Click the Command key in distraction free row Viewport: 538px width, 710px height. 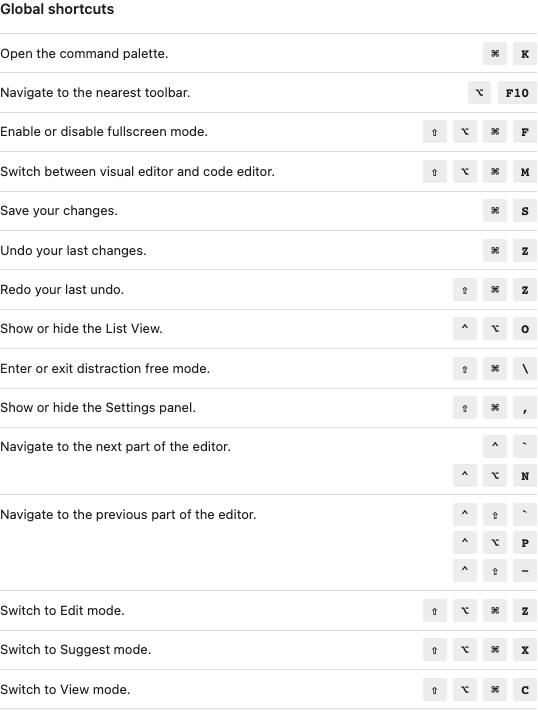pos(495,369)
